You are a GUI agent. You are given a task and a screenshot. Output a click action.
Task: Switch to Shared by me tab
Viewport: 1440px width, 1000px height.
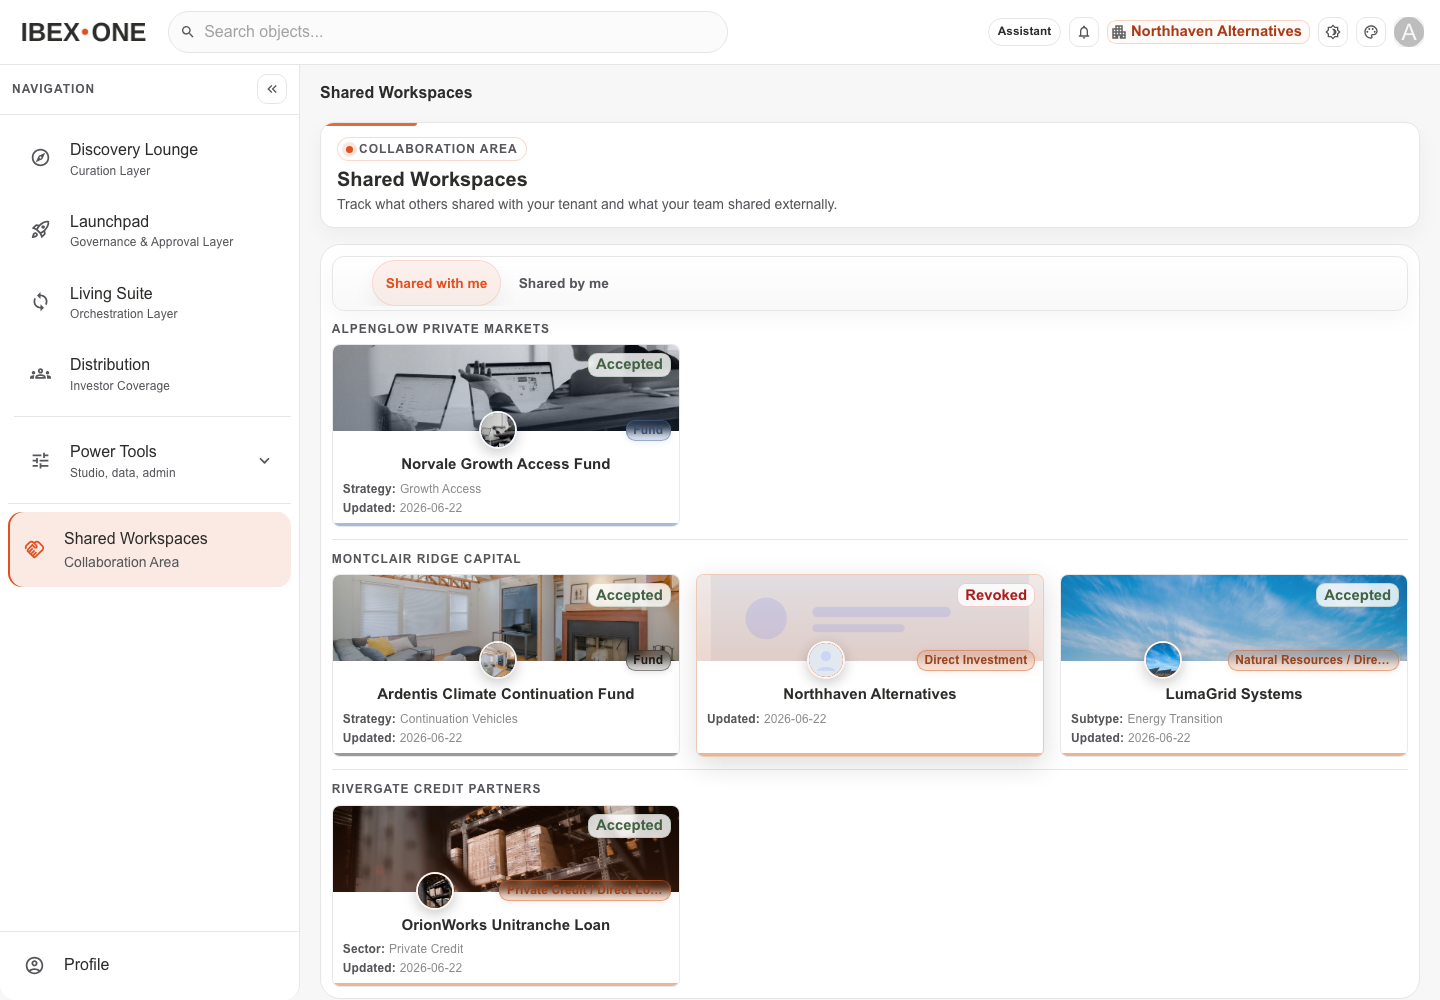point(564,284)
